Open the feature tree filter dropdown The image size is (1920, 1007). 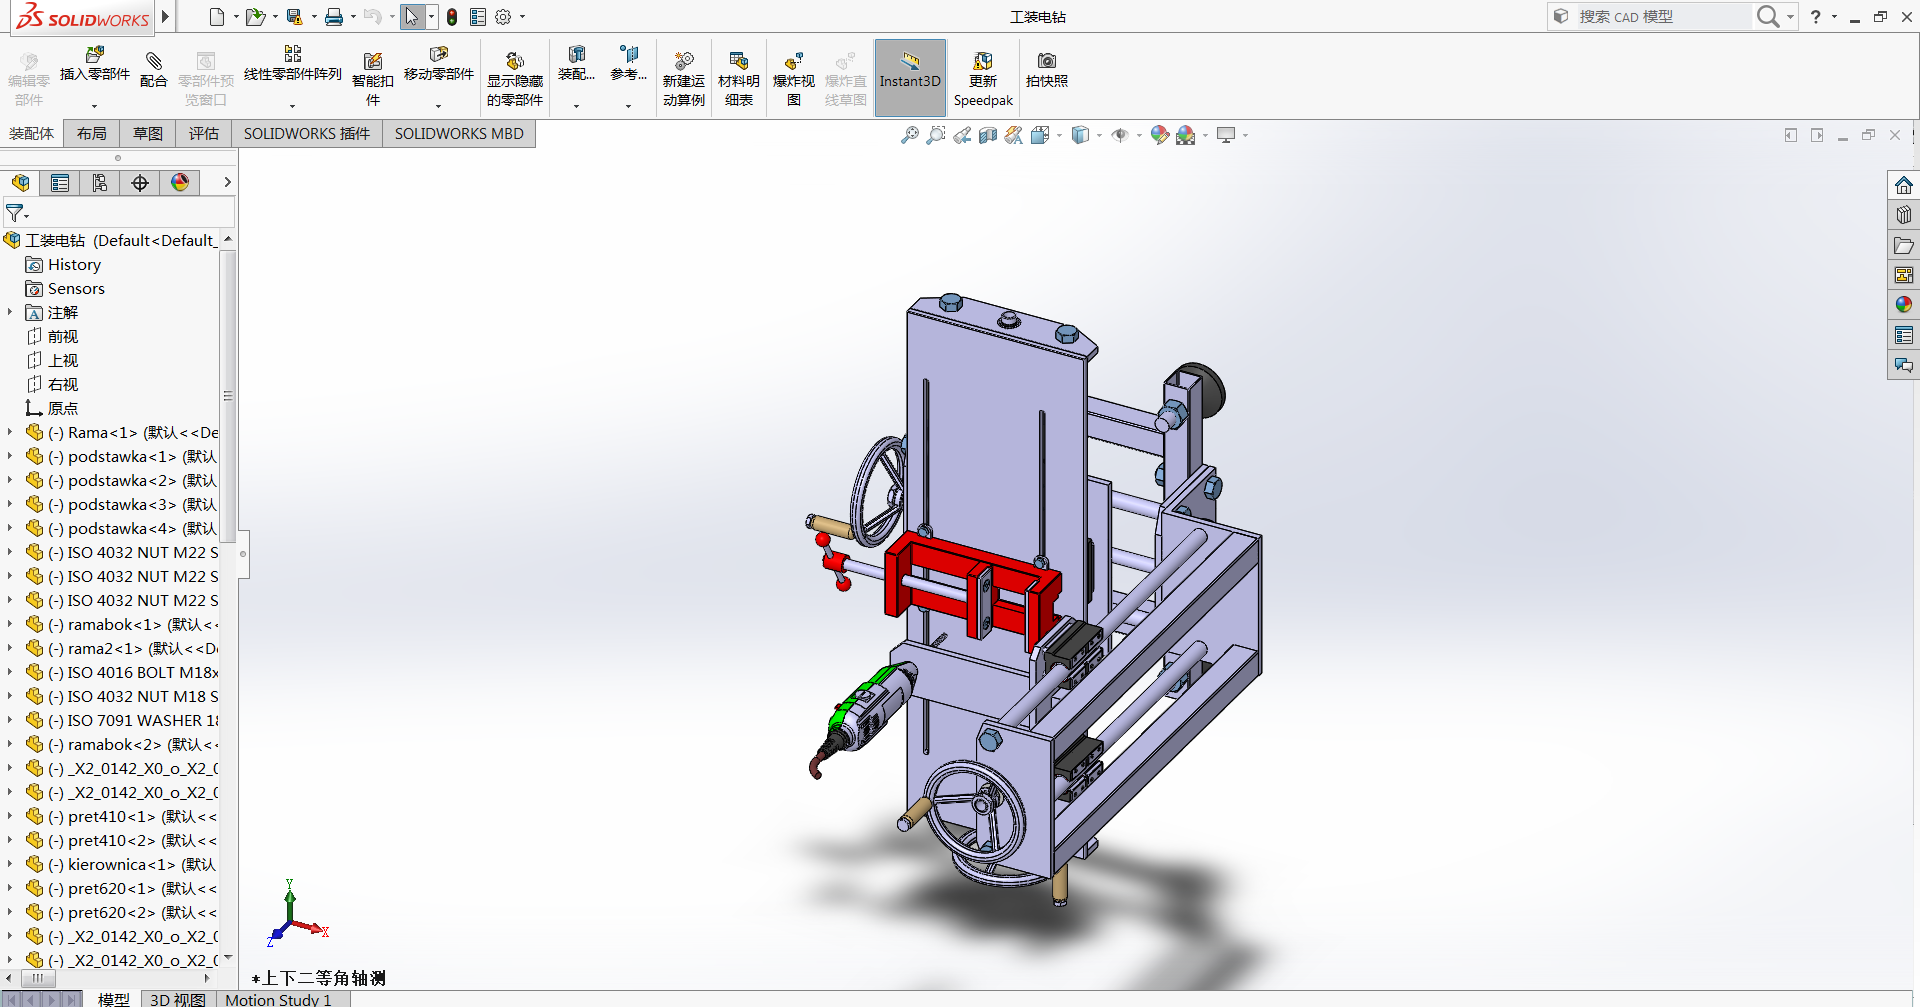(x=17, y=213)
